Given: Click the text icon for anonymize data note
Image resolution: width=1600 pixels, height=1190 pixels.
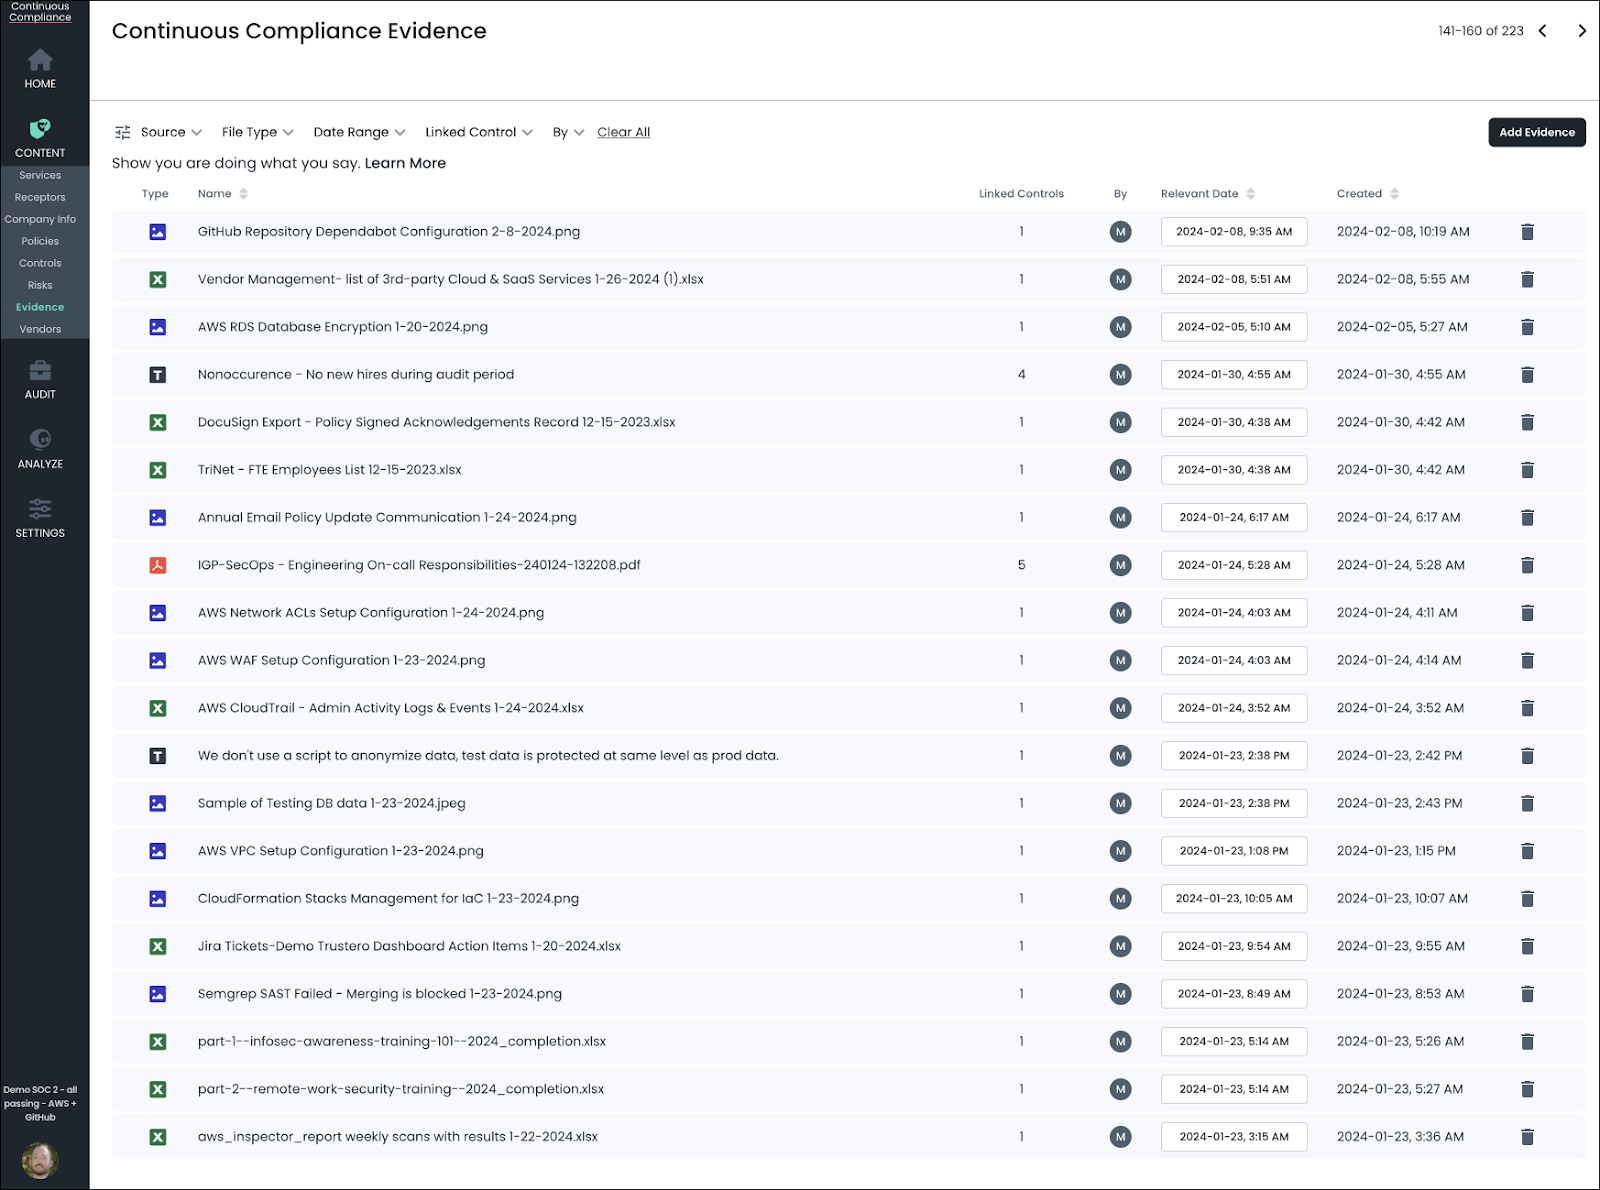Looking at the screenshot, I should pos(158,756).
